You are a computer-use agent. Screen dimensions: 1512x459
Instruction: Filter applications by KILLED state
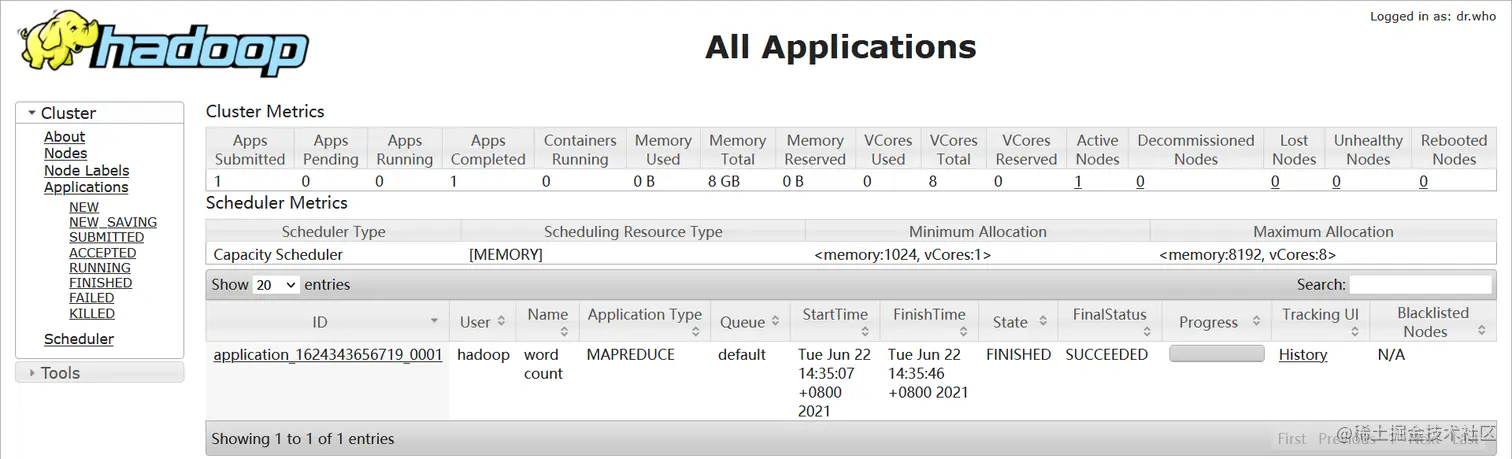click(x=92, y=313)
